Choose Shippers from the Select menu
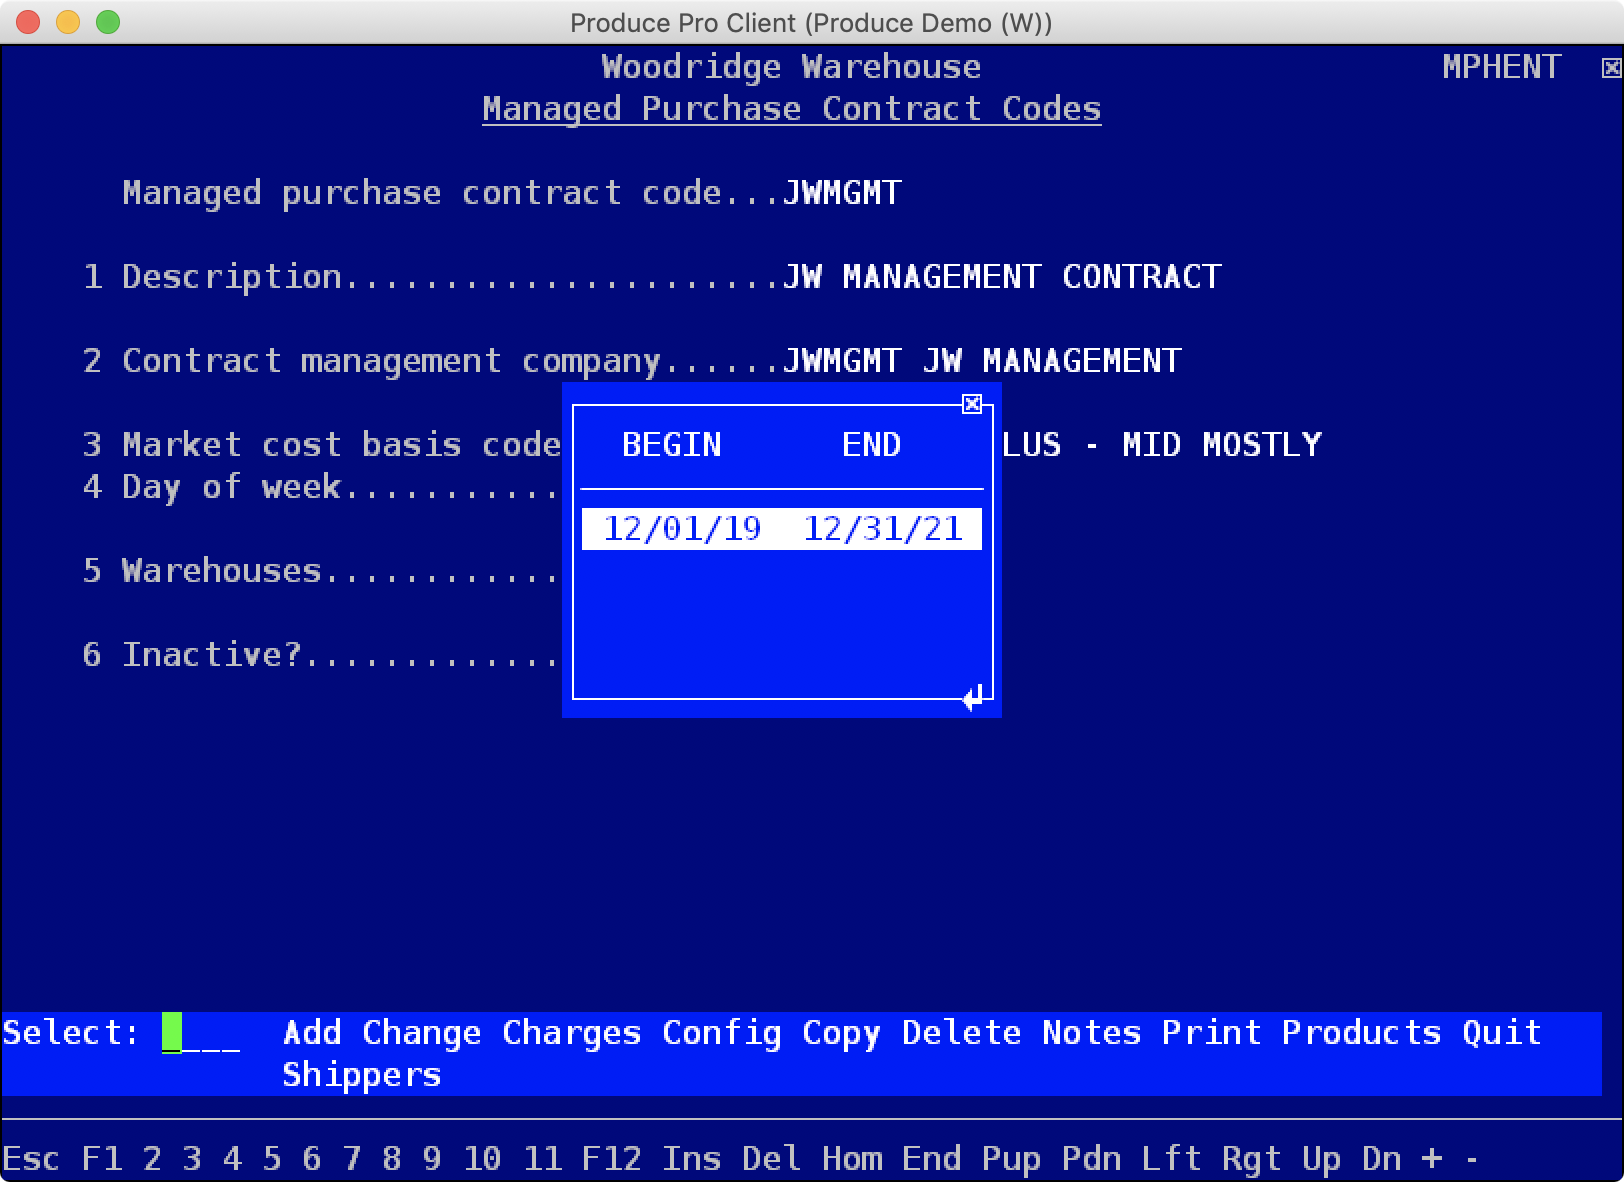The height and width of the screenshot is (1182, 1624). coord(361,1075)
